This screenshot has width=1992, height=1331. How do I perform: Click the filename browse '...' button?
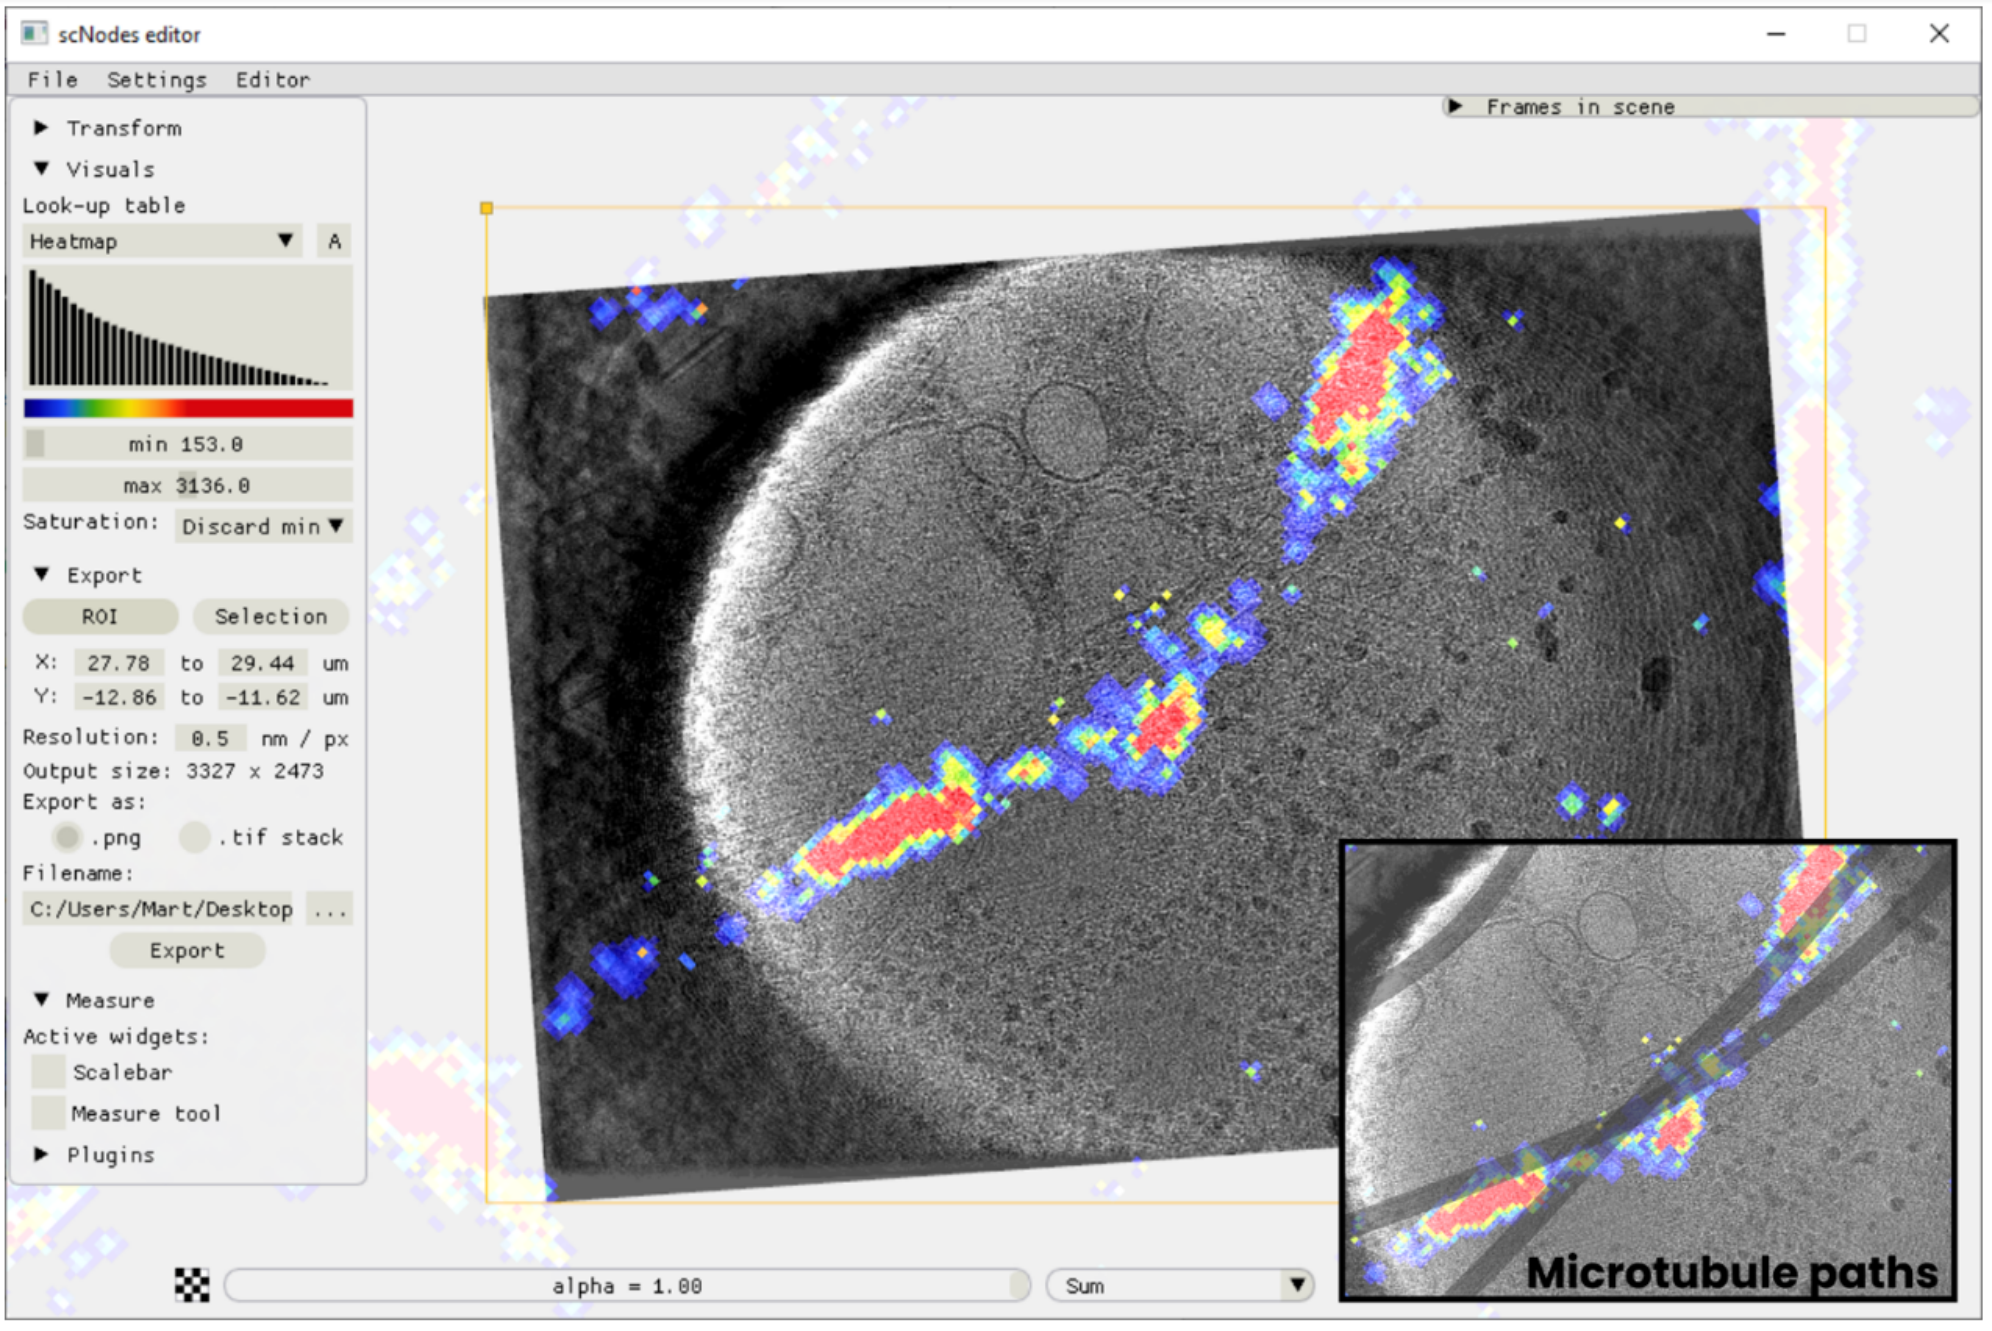[x=329, y=909]
